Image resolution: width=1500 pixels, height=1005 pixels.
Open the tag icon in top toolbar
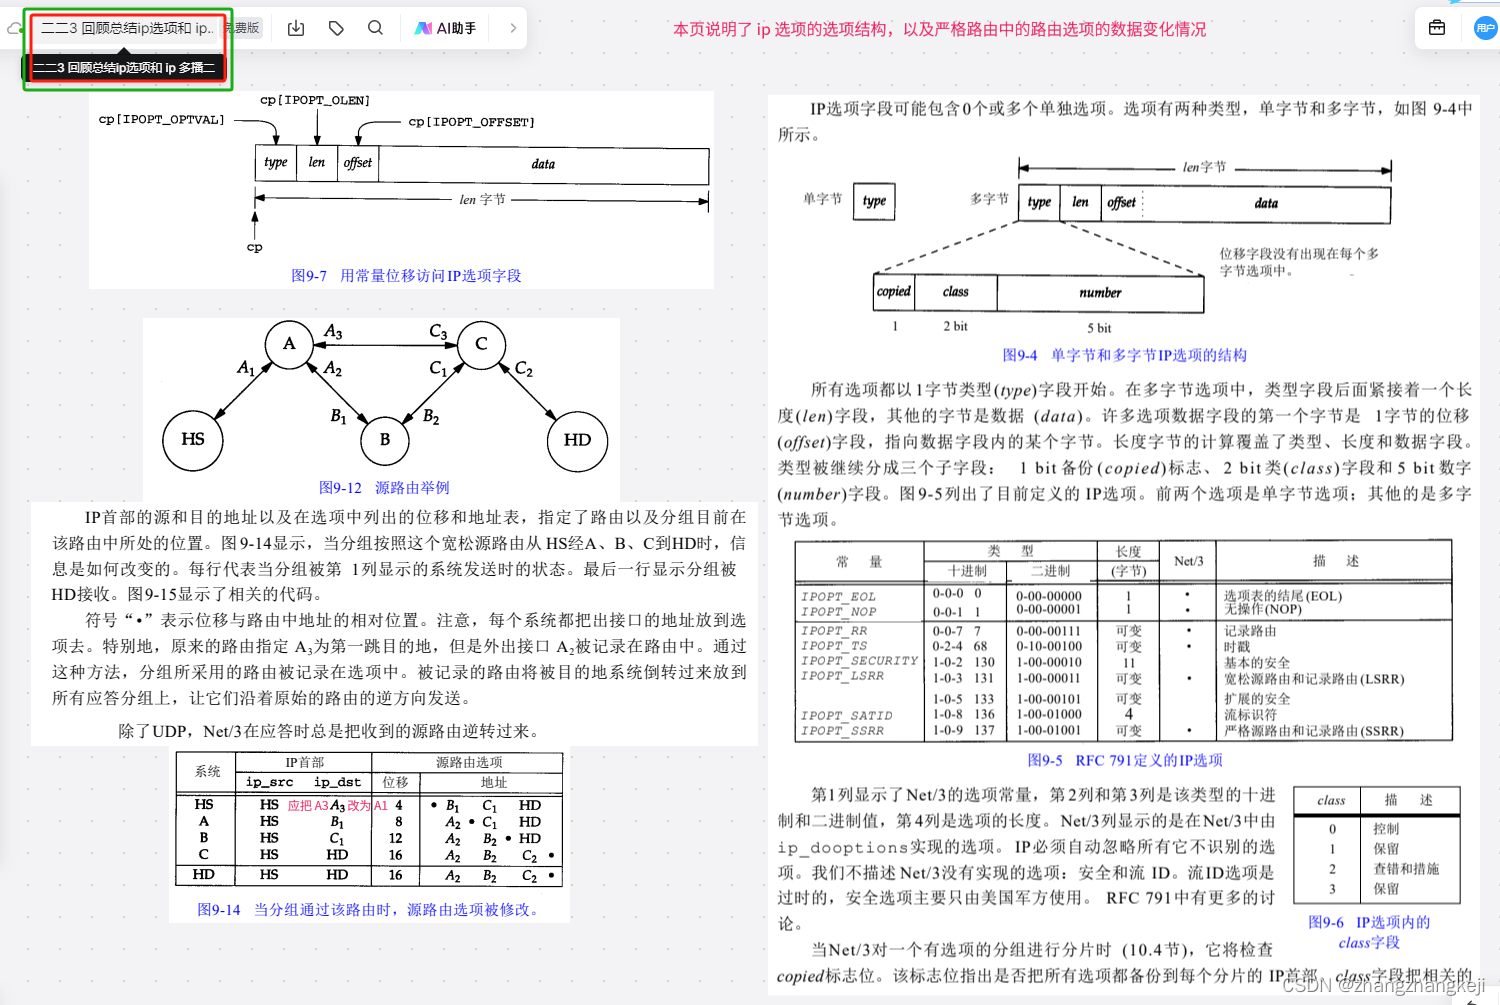(336, 28)
